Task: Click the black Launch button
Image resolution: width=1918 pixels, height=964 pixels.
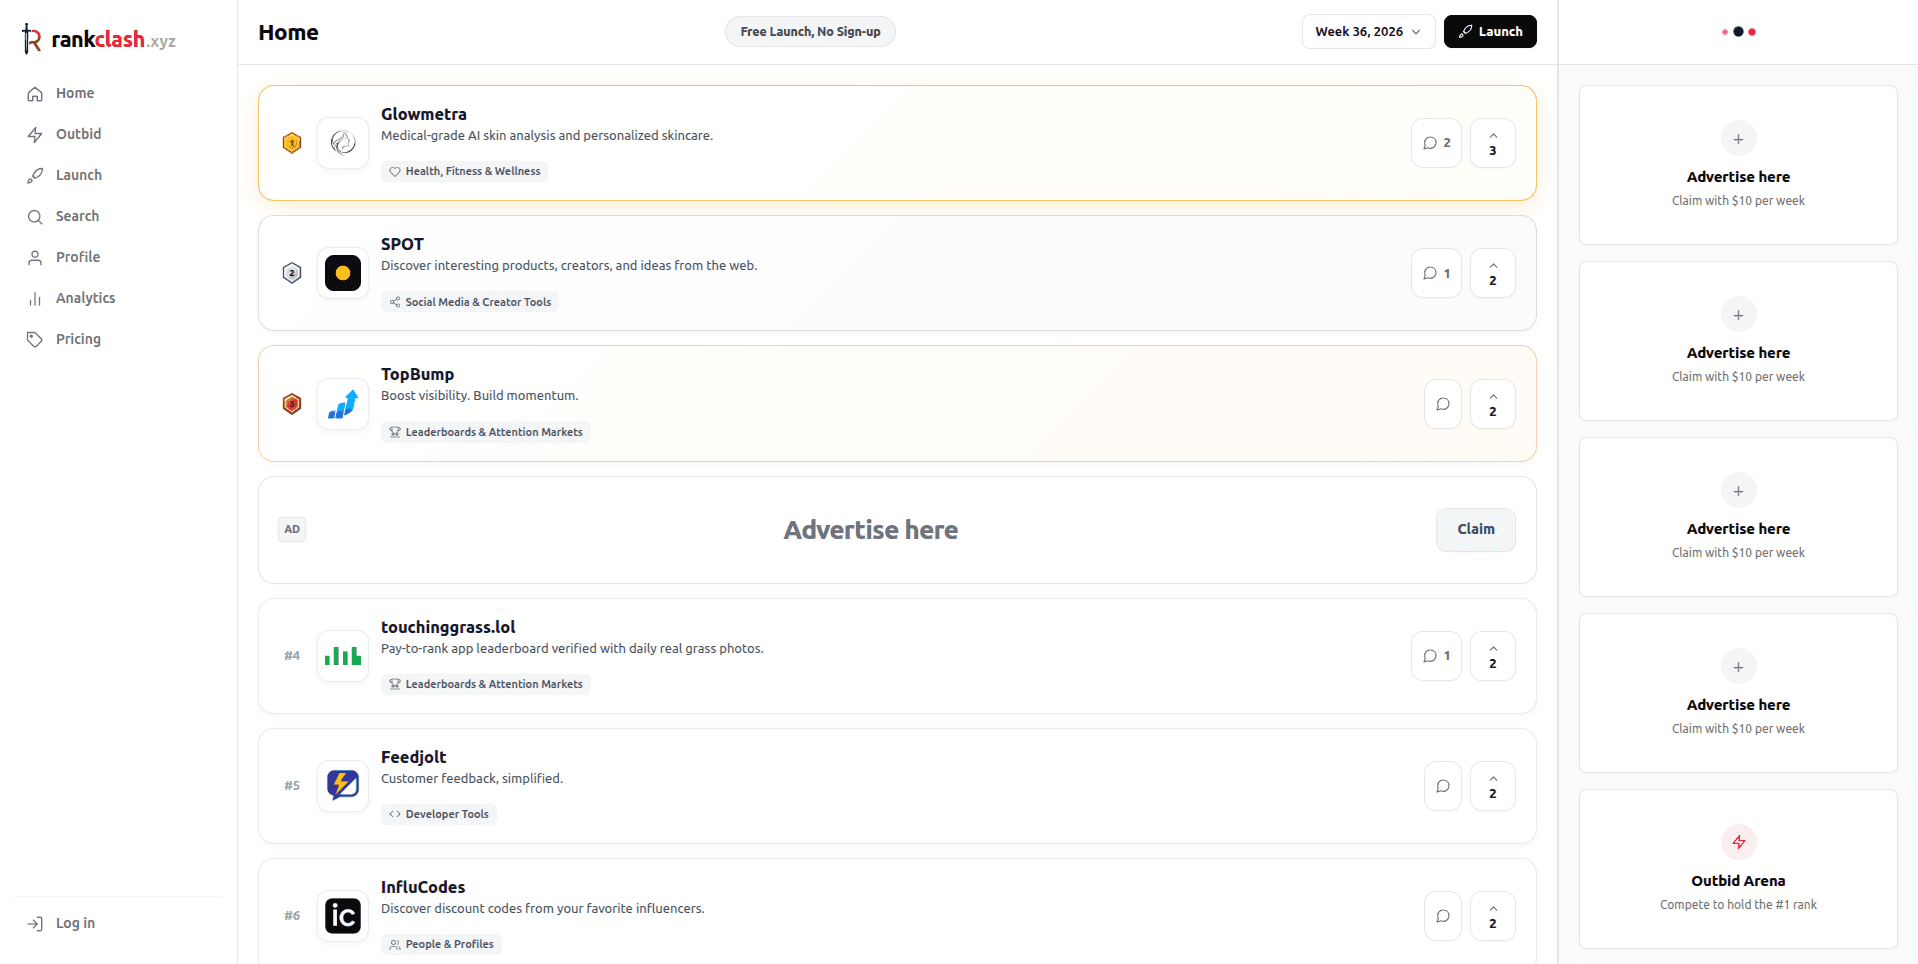Action: [x=1490, y=32]
